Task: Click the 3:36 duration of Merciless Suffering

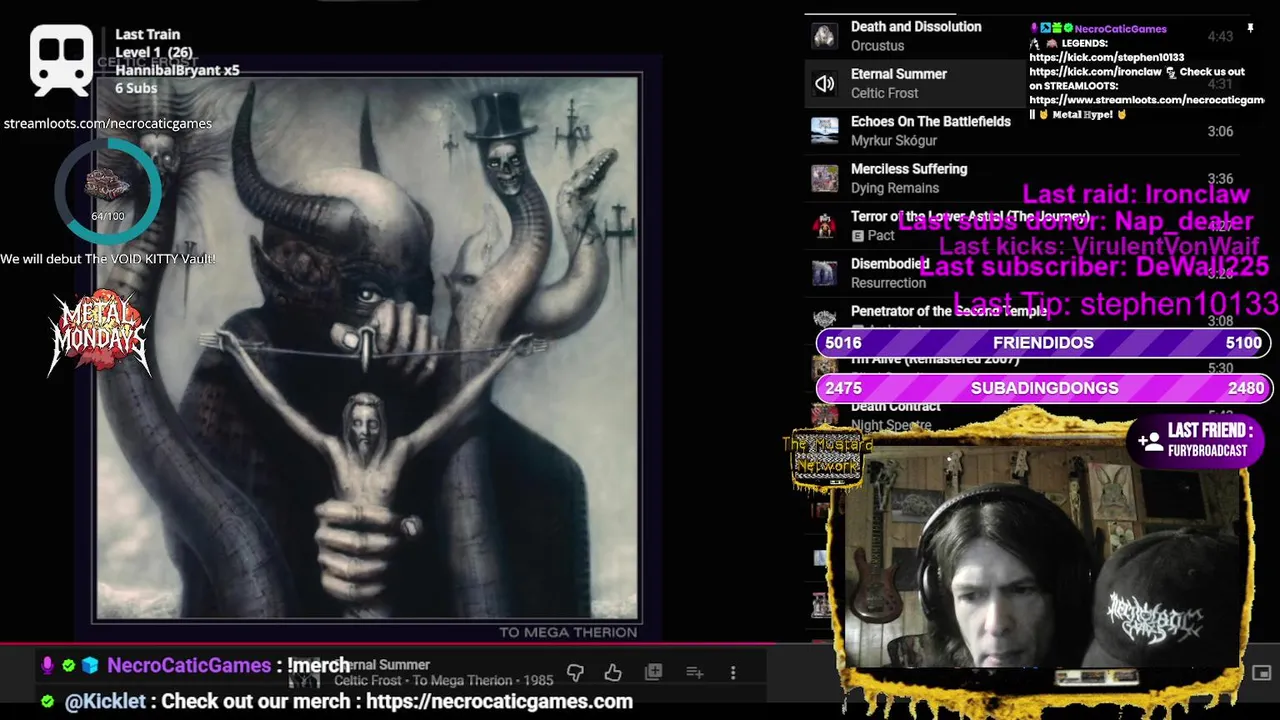Action: (x=1220, y=179)
